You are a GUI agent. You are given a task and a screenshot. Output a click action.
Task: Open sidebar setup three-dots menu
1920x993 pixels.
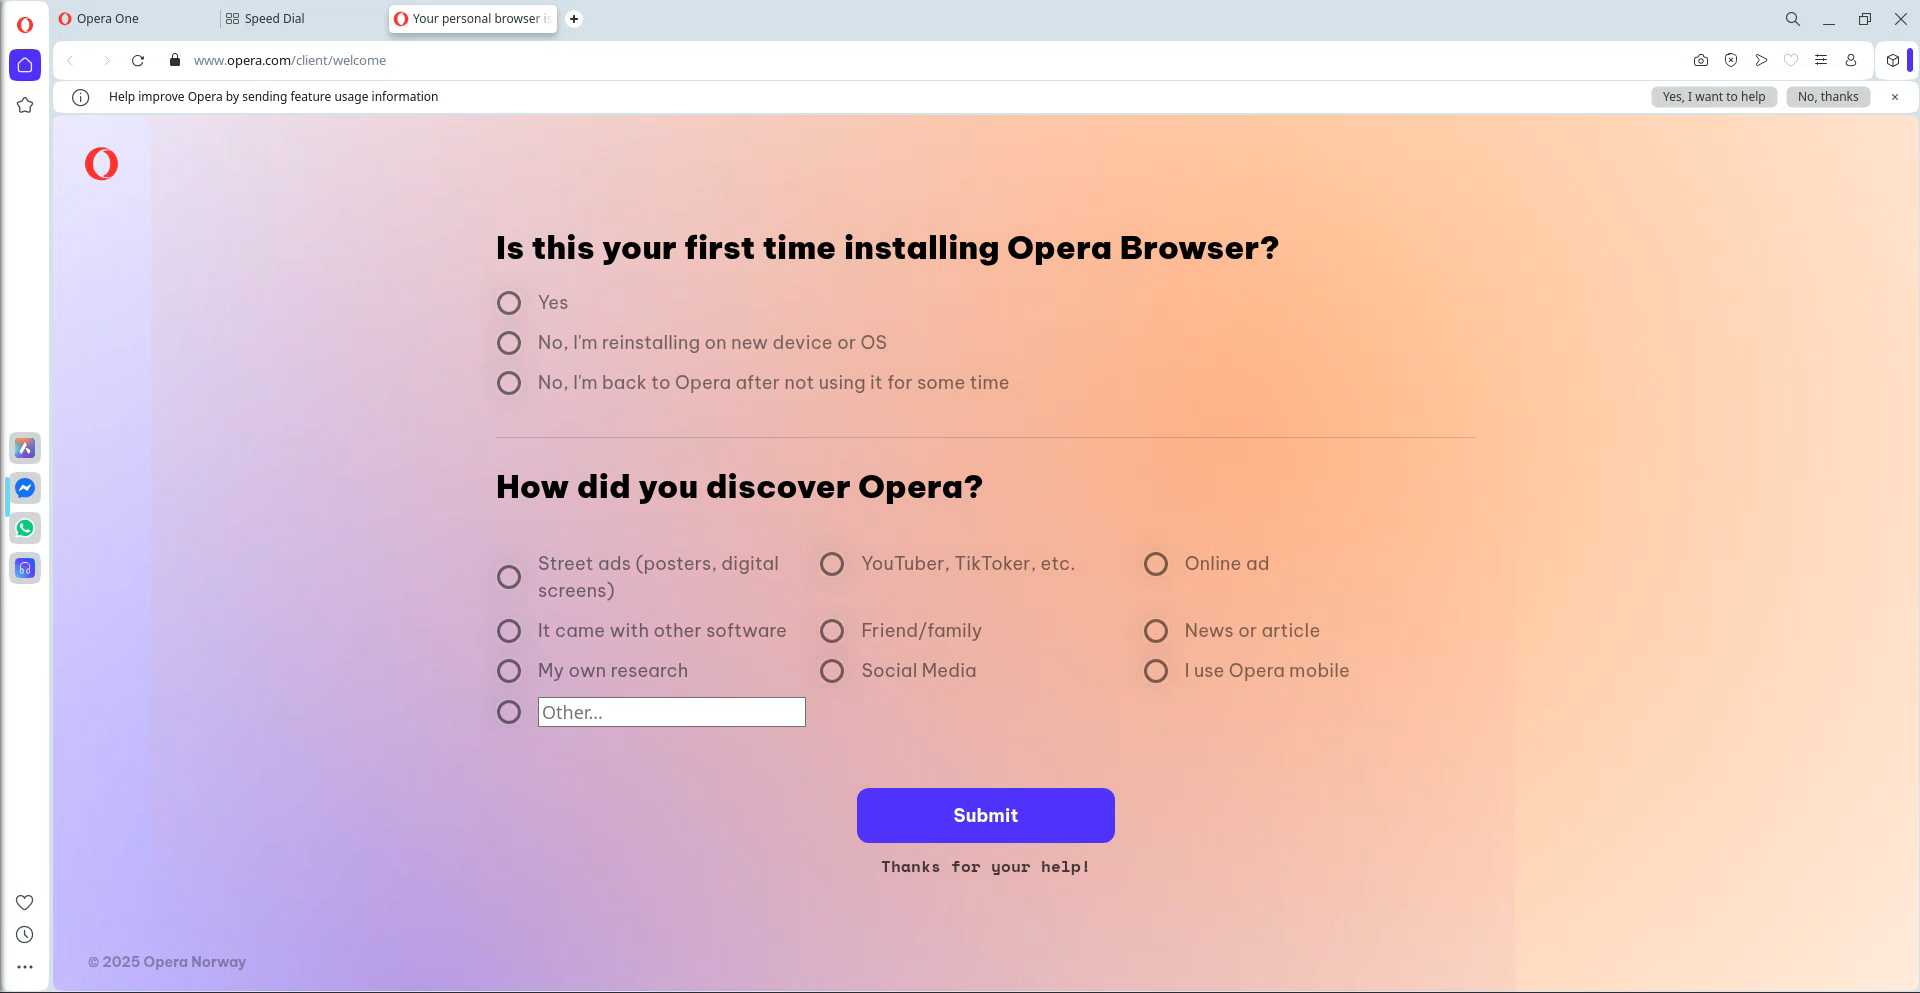[25, 967]
